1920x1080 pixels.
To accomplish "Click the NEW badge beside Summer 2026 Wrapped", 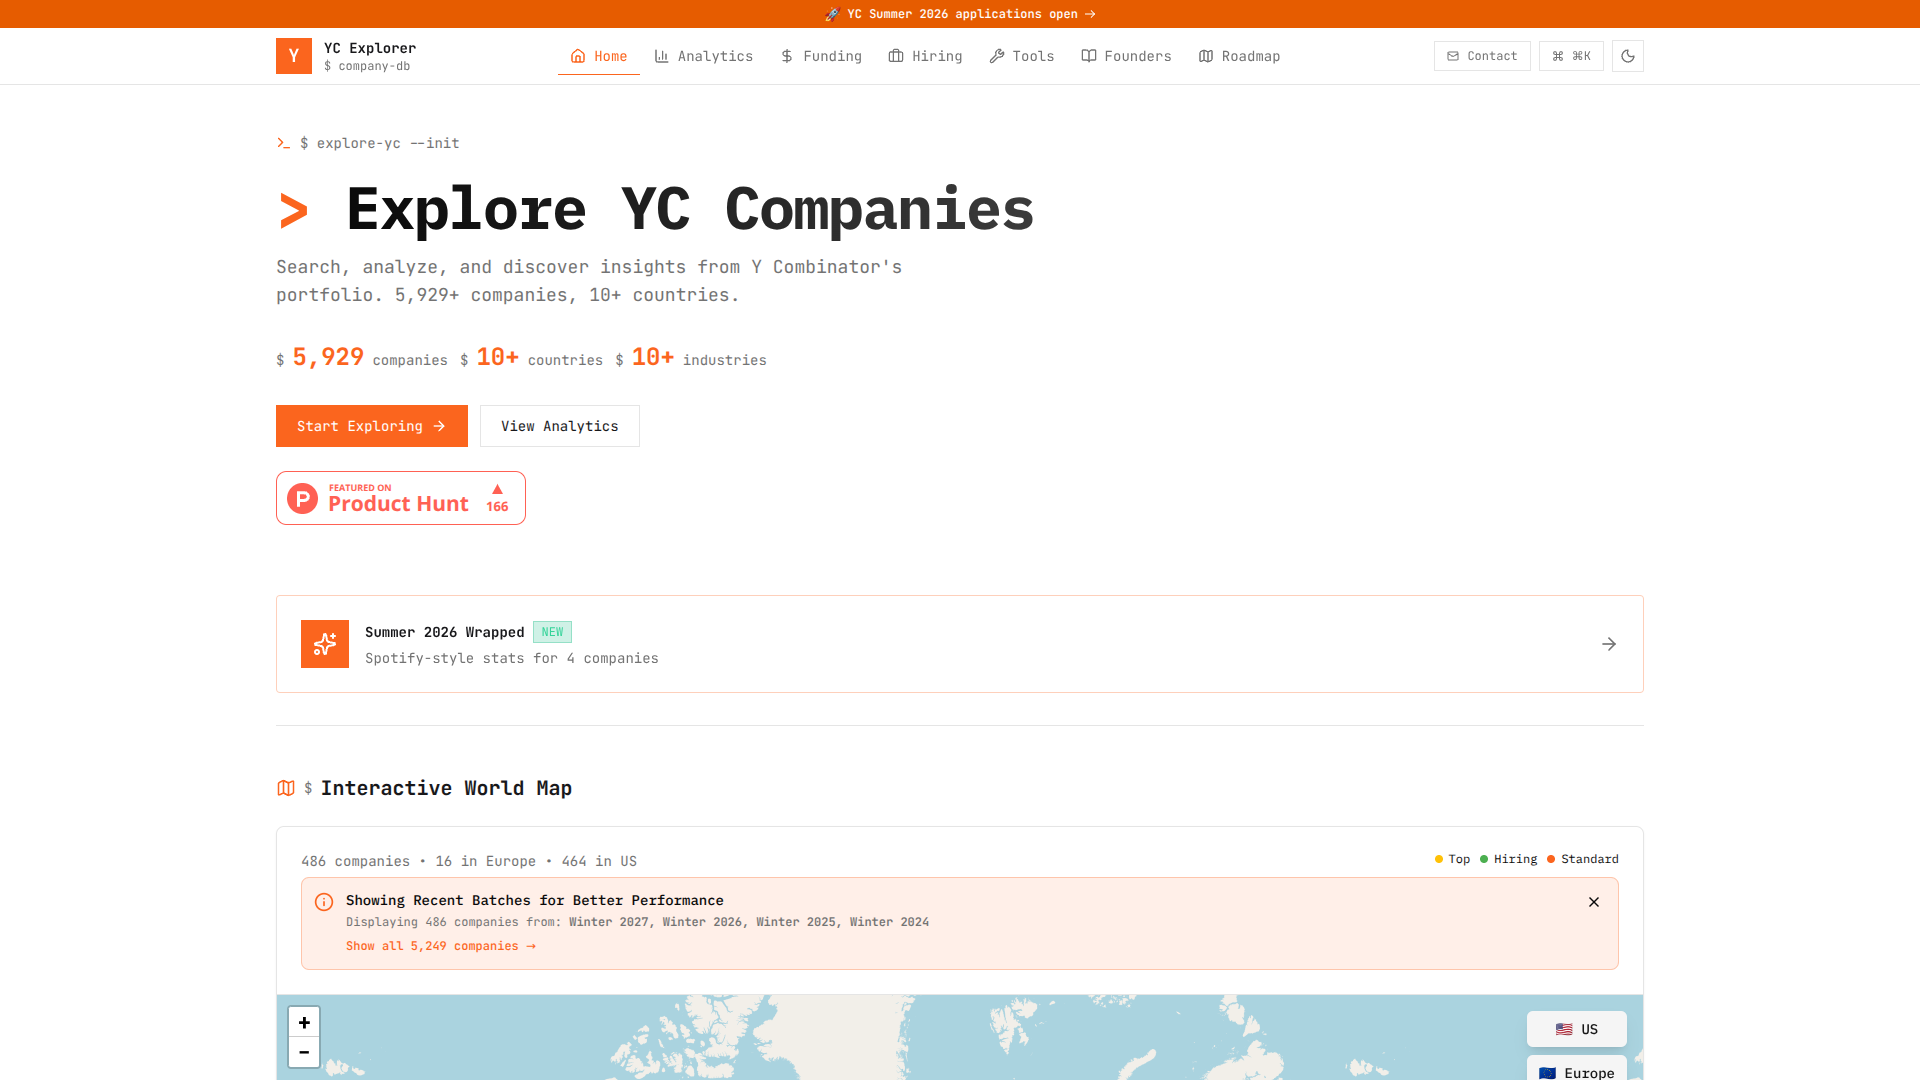I will [x=552, y=632].
